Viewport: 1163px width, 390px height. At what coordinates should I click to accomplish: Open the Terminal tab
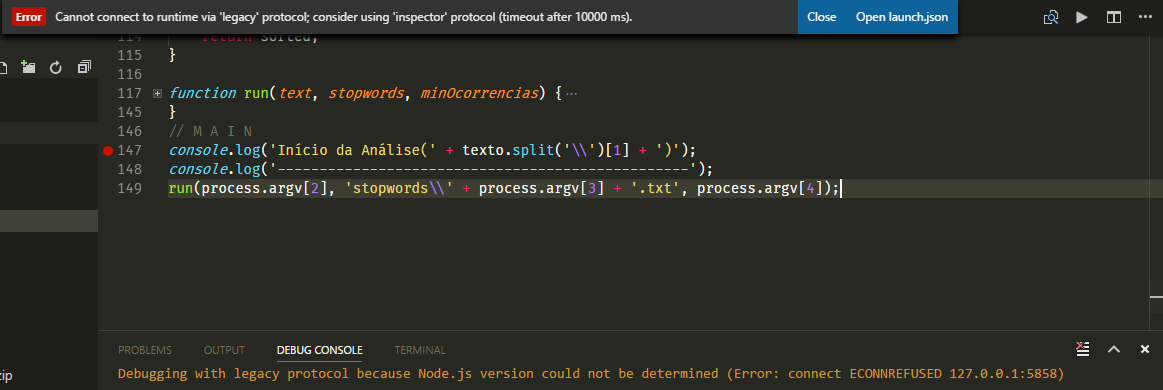pyautogui.click(x=420, y=350)
